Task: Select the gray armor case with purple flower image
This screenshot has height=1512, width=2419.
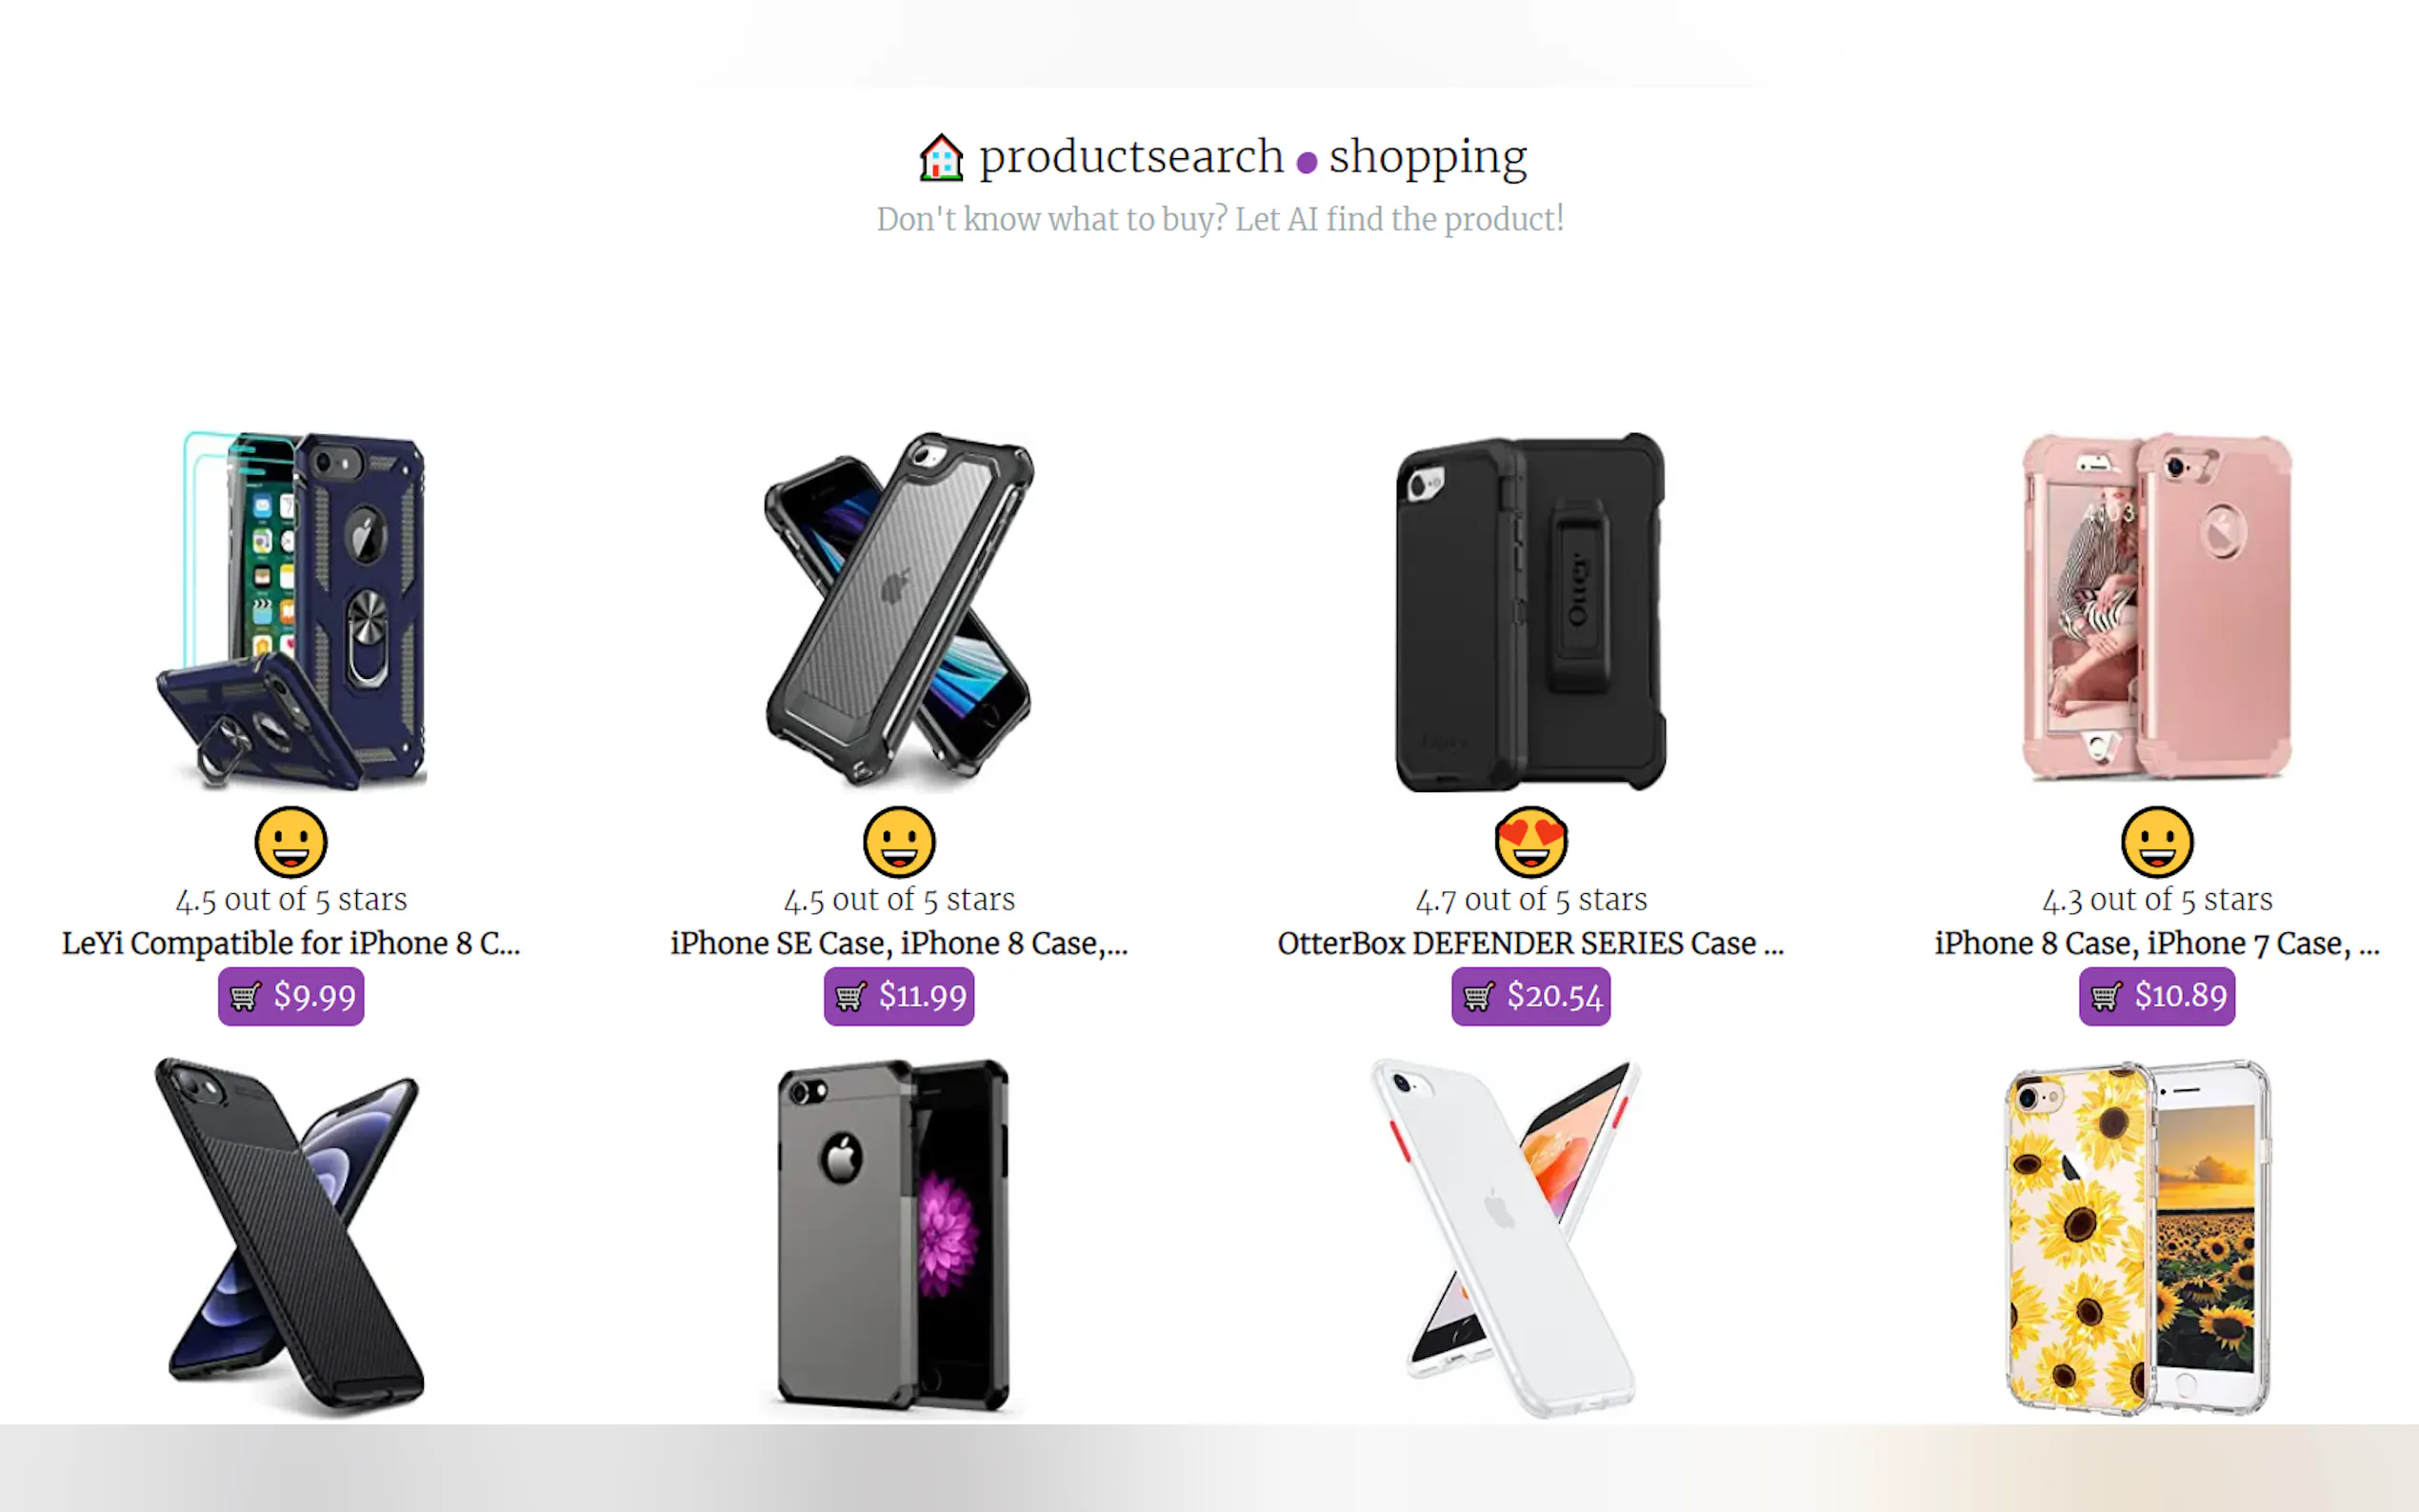Action: pyautogui.click(x=893, y=1237)
